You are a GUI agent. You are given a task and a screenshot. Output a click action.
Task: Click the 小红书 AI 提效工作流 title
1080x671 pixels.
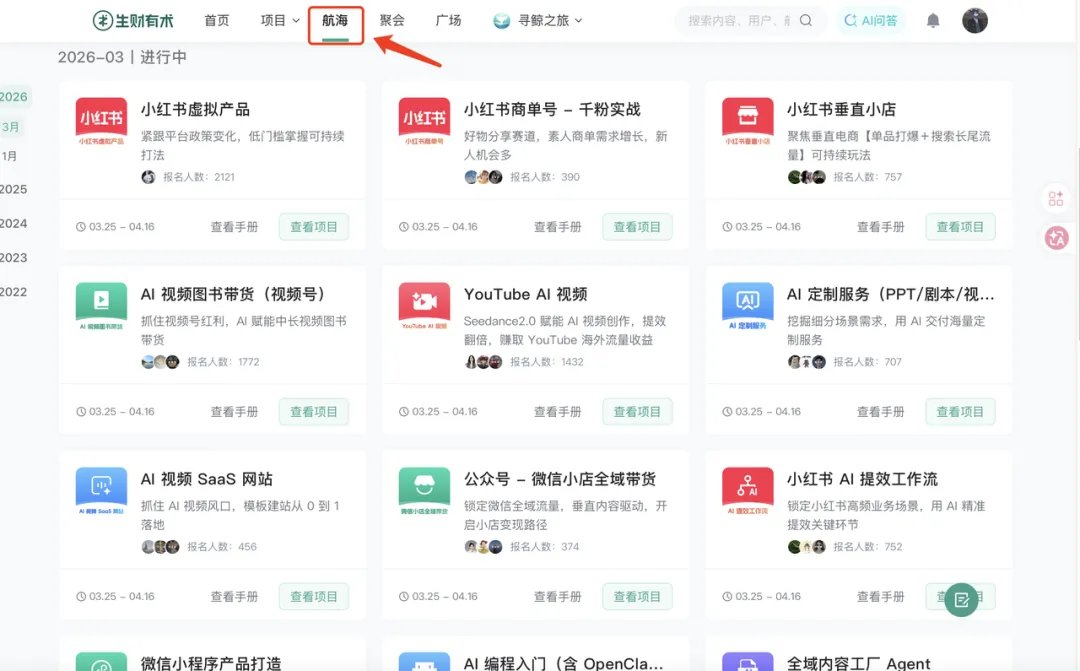click(x=862, y=479)
